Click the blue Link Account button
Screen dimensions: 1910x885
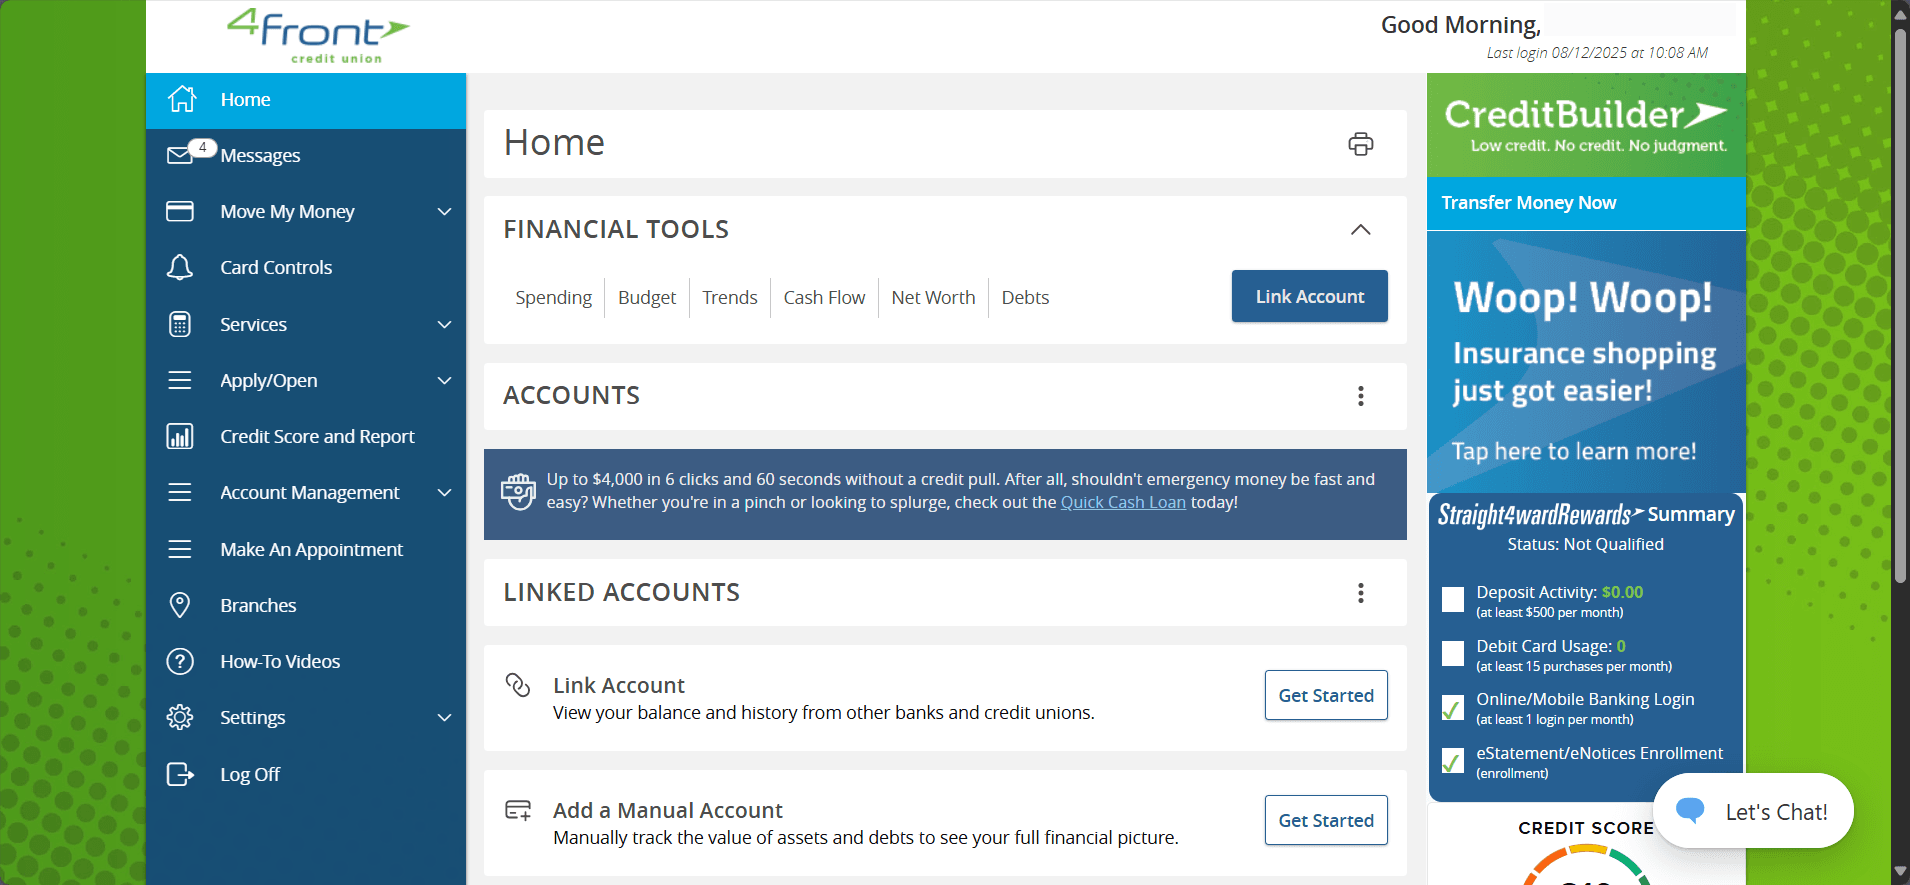click(1310, 296)
